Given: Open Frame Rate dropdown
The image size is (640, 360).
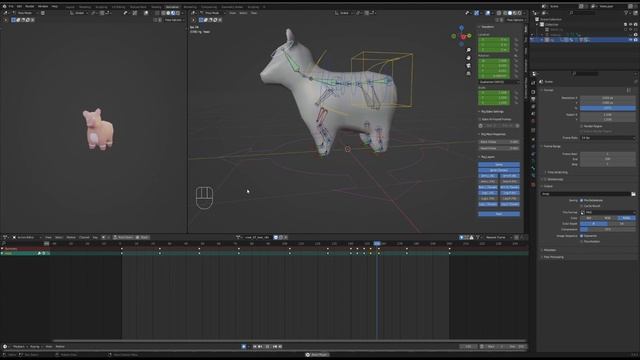Looking at the screenshot, I should point(608,138).
